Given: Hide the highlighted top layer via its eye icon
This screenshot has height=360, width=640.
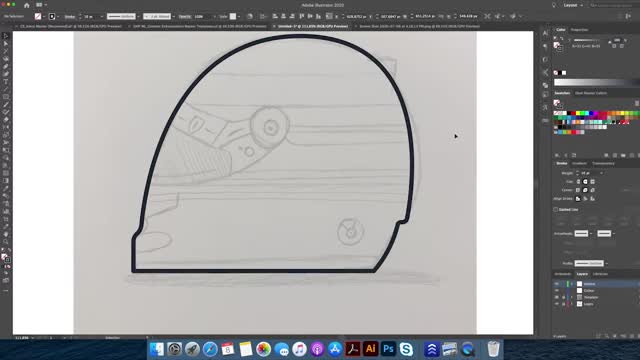Looking at the screenshot, I should [x=557, y=284].
